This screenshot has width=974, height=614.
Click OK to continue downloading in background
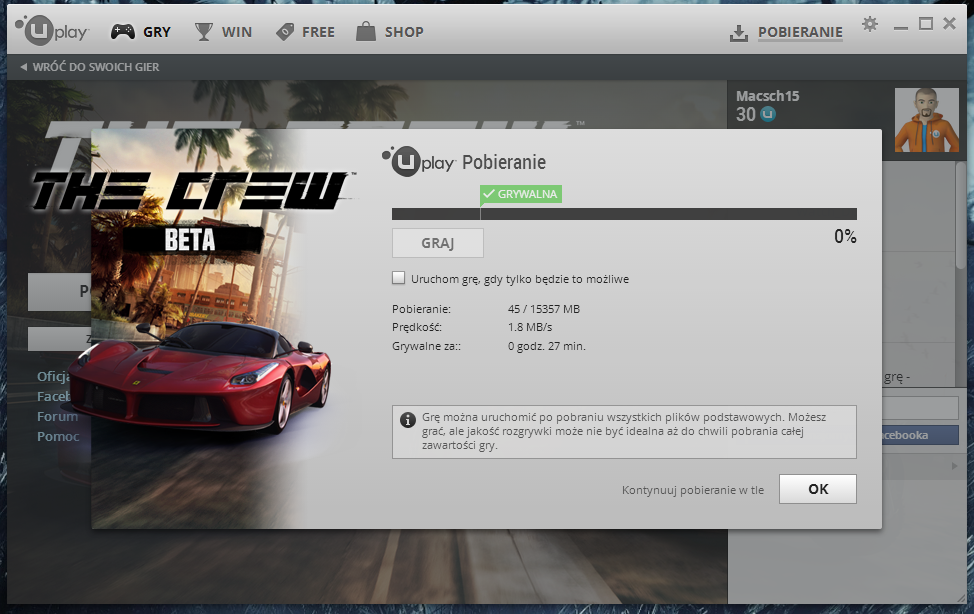[817, 489]
